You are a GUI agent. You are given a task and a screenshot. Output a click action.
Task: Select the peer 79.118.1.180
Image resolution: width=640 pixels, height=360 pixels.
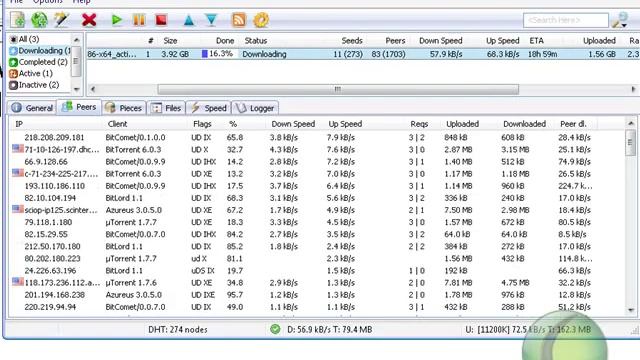[x=48, y=222]
